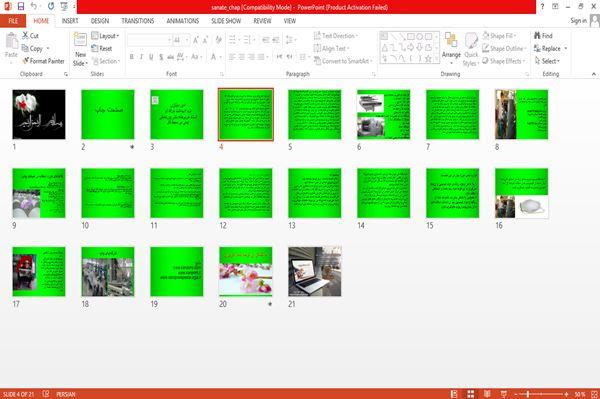
Task: Open the TRANSITIONS ribbon tab
Action: [x=138, y=21]
